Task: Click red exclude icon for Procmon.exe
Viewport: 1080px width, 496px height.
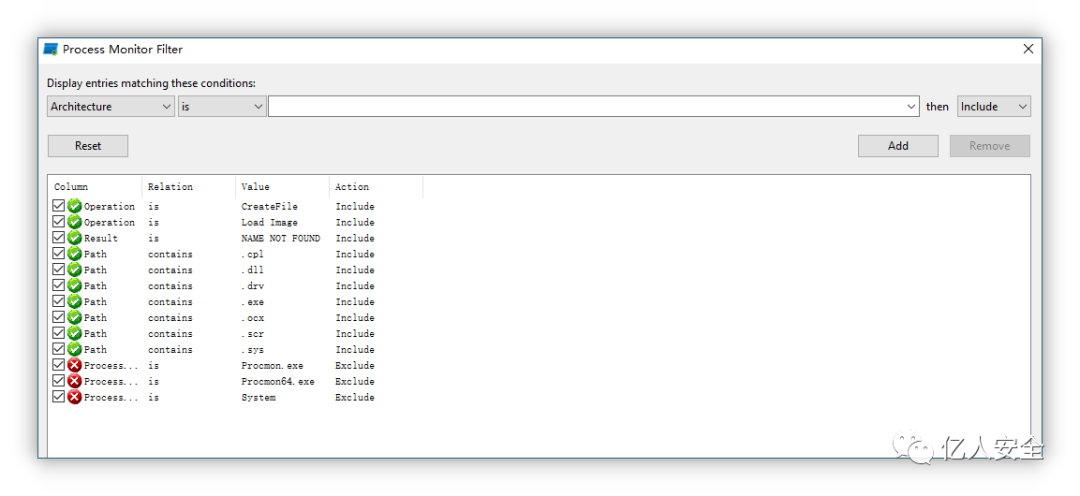Action: (x=74, y=365)
